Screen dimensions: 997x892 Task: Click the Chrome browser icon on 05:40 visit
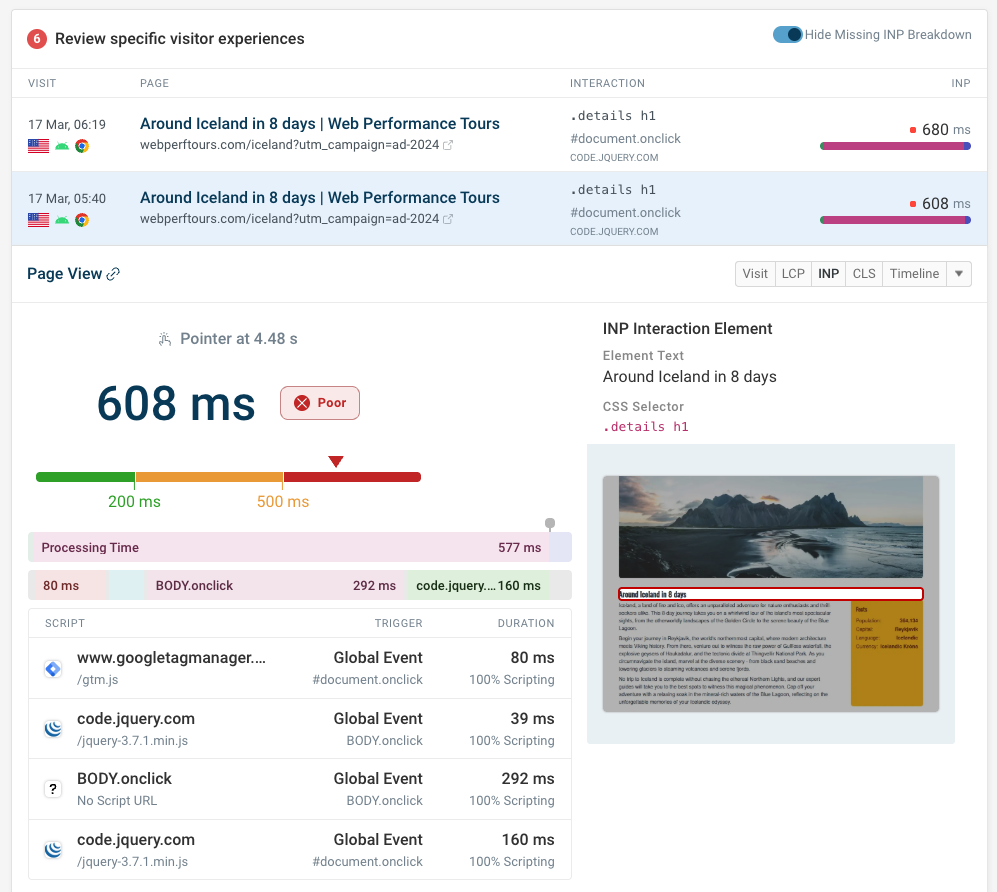pos(82,220)
